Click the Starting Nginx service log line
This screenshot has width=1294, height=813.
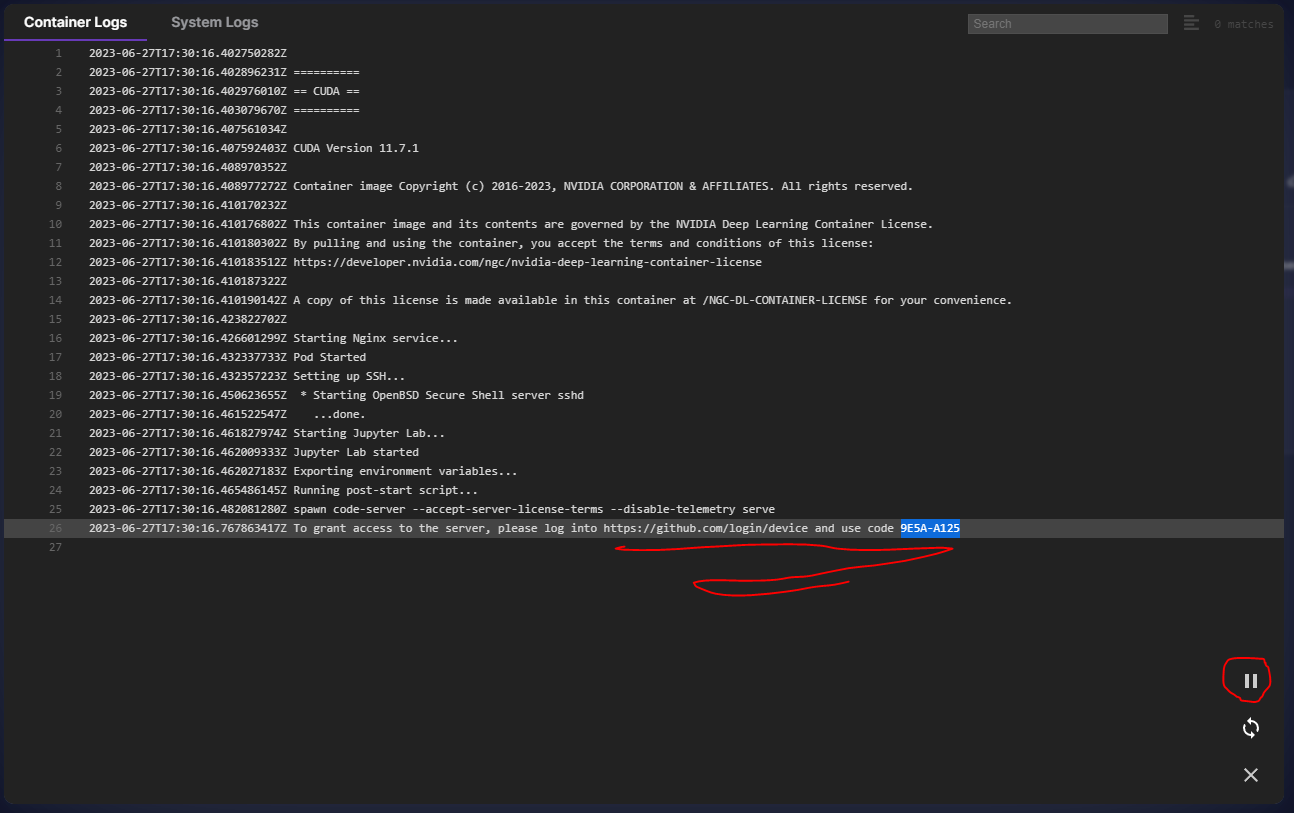pos(375,338)
